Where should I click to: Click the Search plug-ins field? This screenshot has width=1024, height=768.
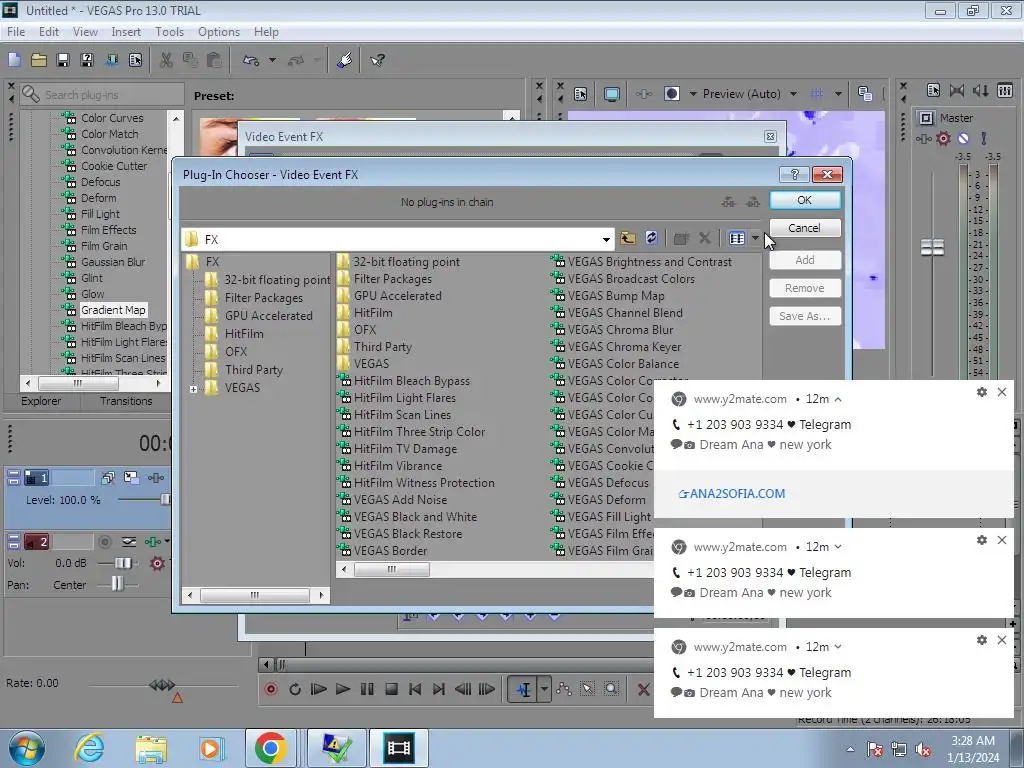pos(102,95)
